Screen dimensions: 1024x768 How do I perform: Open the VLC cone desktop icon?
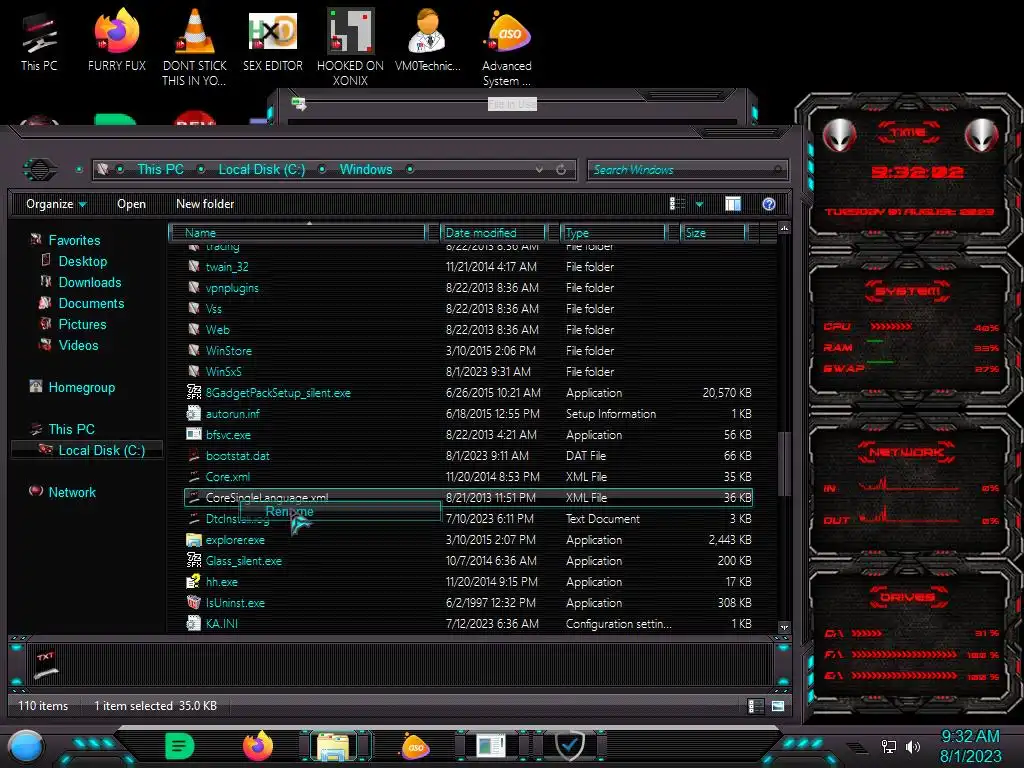tap(194, 47)
